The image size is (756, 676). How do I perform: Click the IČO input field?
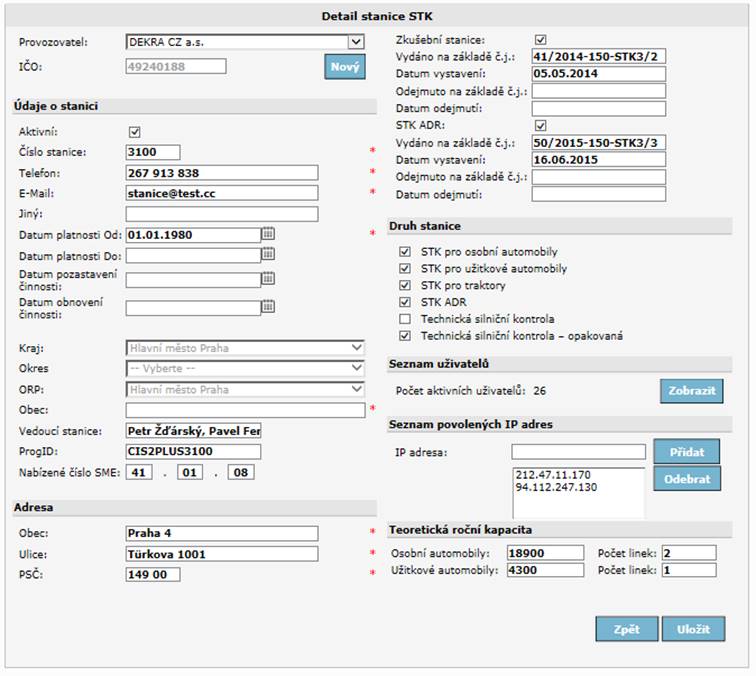point(176,67)
